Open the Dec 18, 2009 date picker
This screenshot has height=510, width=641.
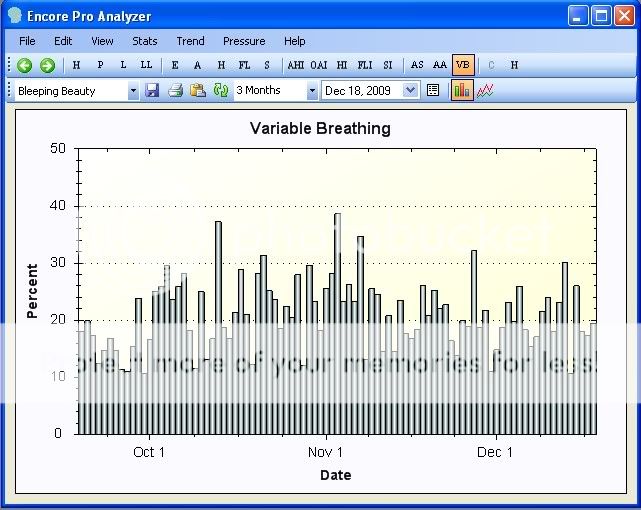click(x=411, y=91)
